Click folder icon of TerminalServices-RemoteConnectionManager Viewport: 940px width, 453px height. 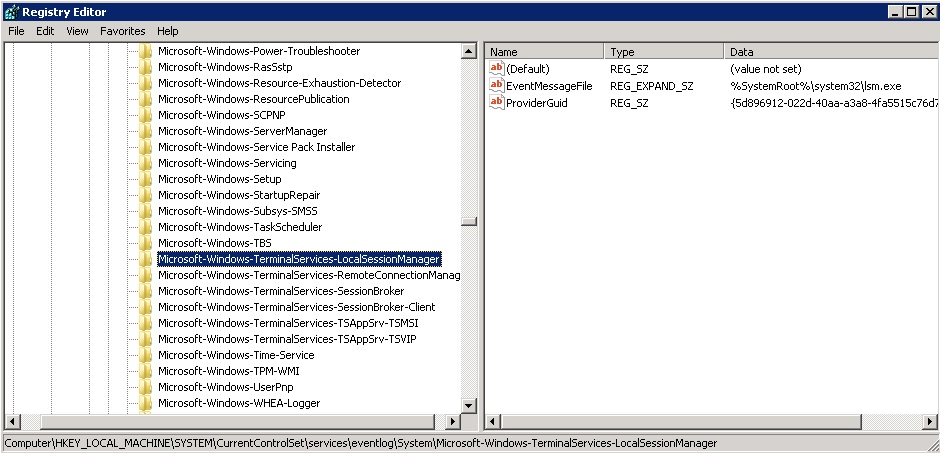(x=145, y=275)
